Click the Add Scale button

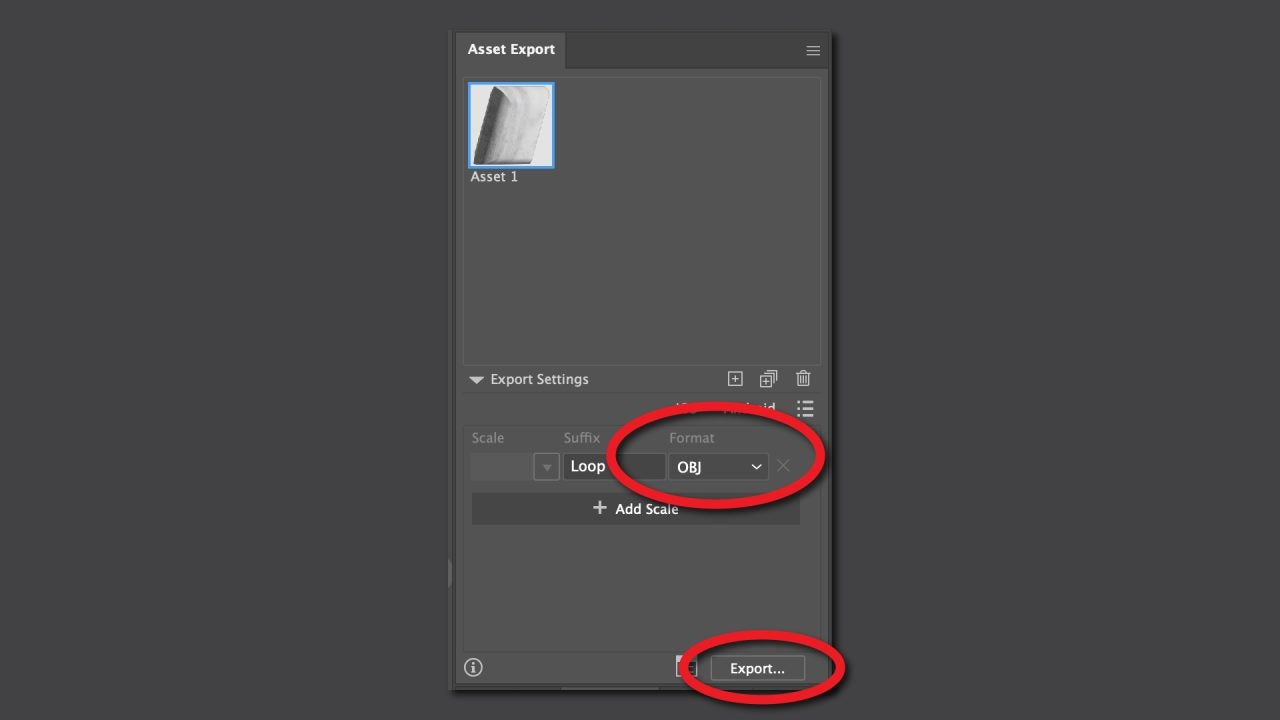coord(635,509)
